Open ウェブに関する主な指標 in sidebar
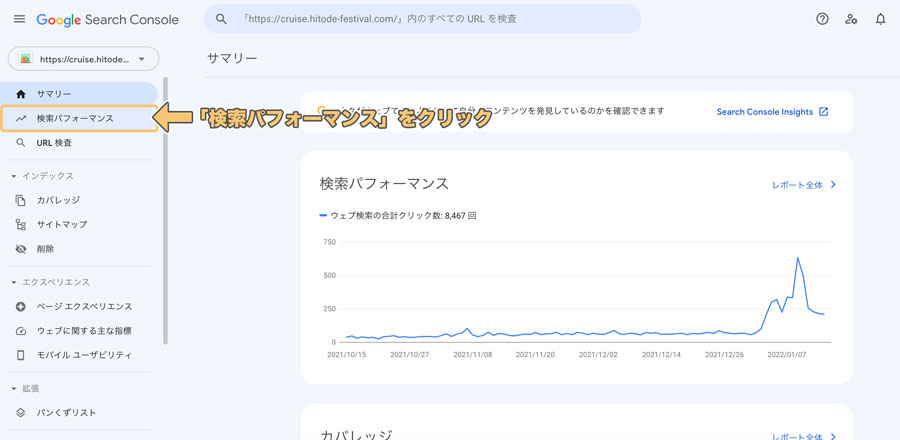Screen dimensions: 900x440 tap(79, 331)
